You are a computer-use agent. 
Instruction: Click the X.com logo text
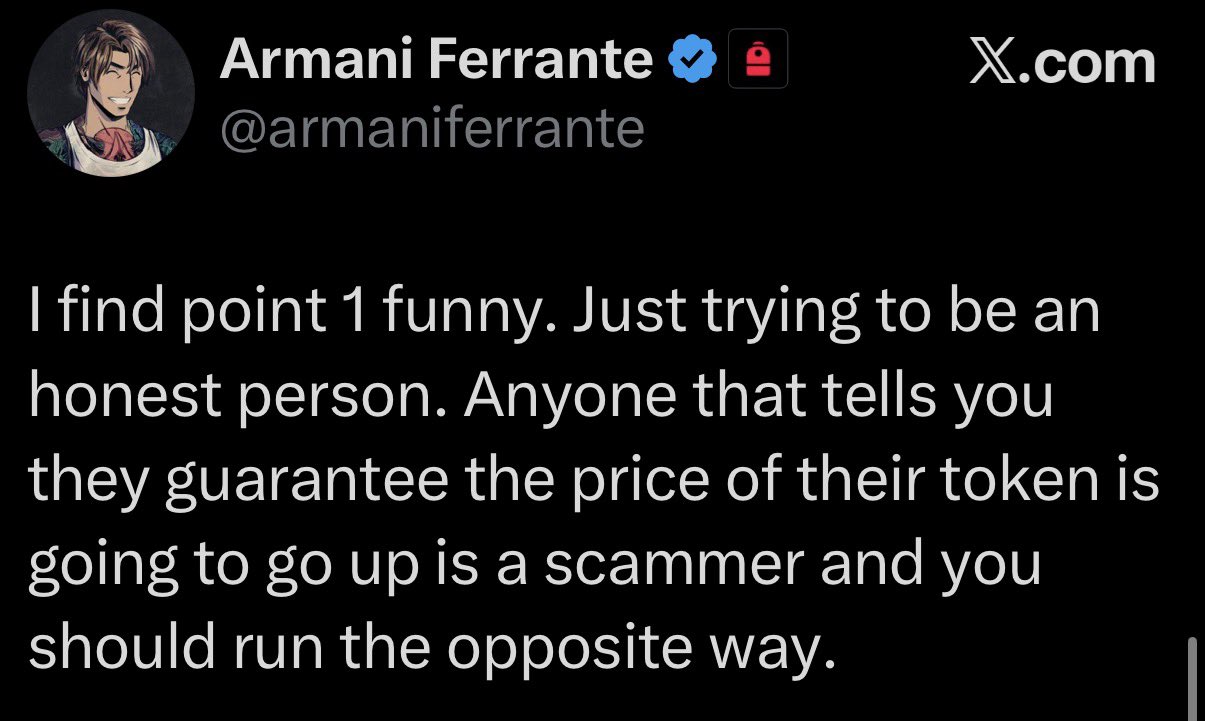pos(1062,63)
